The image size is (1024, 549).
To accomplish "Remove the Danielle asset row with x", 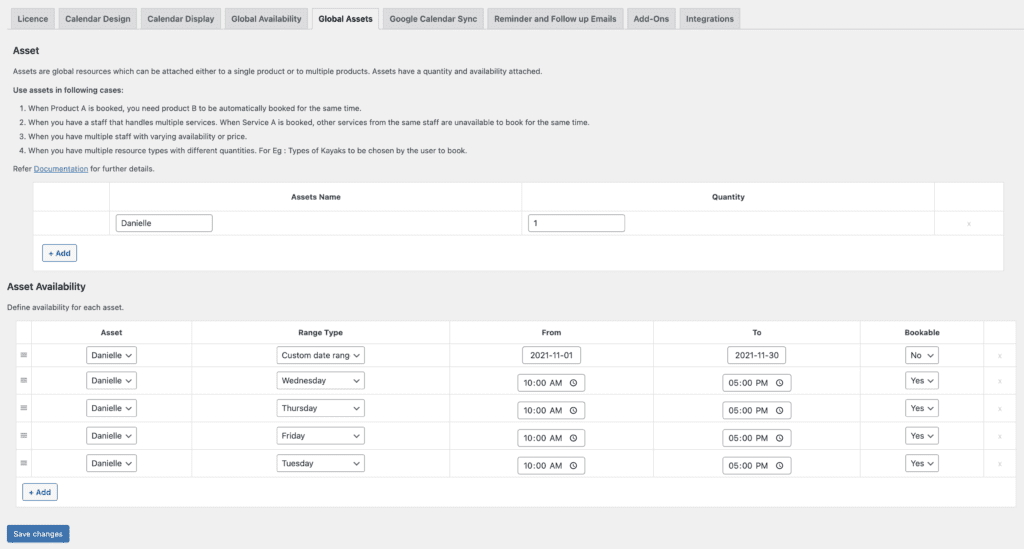I will [x=968, y=224].
